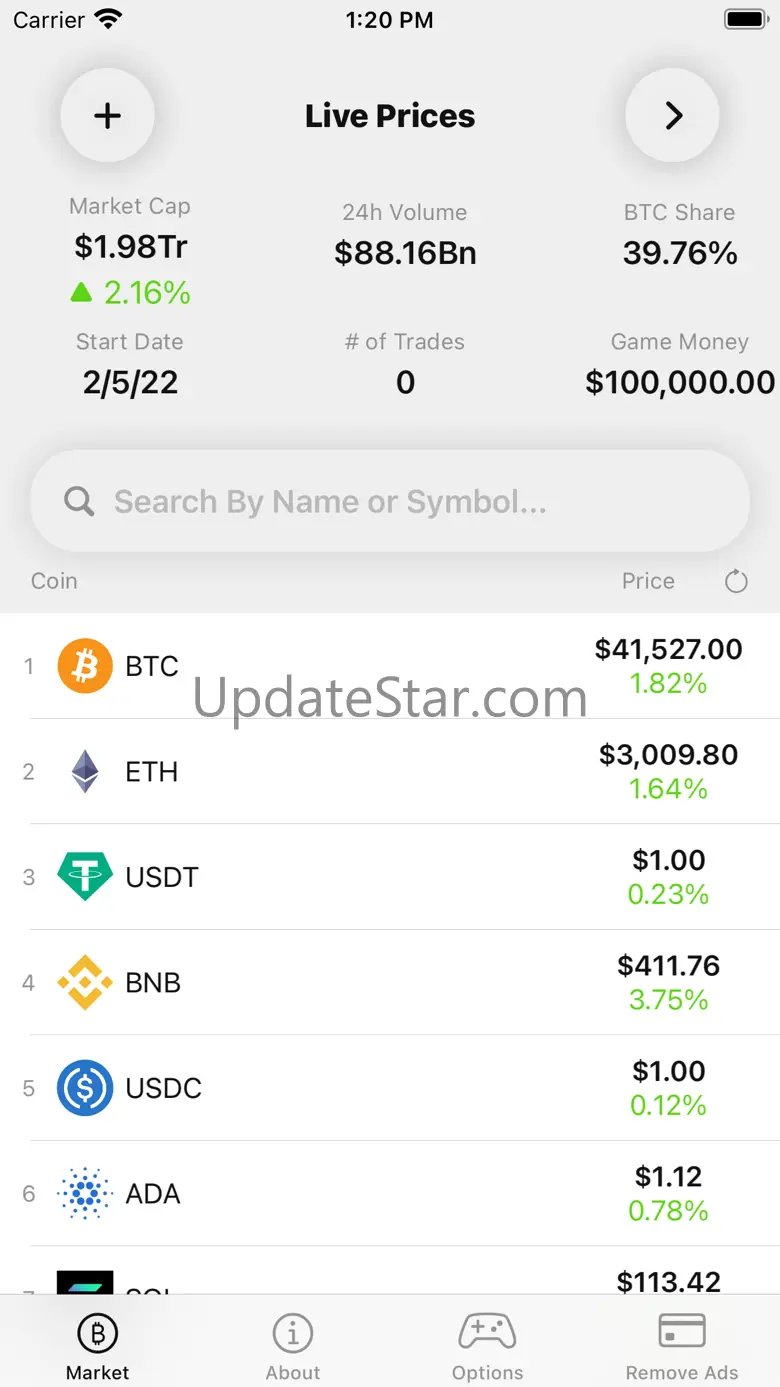Tap the Game Money $100,000.00 value
This screenshot has height=1387, width=780.
(680, 382)
